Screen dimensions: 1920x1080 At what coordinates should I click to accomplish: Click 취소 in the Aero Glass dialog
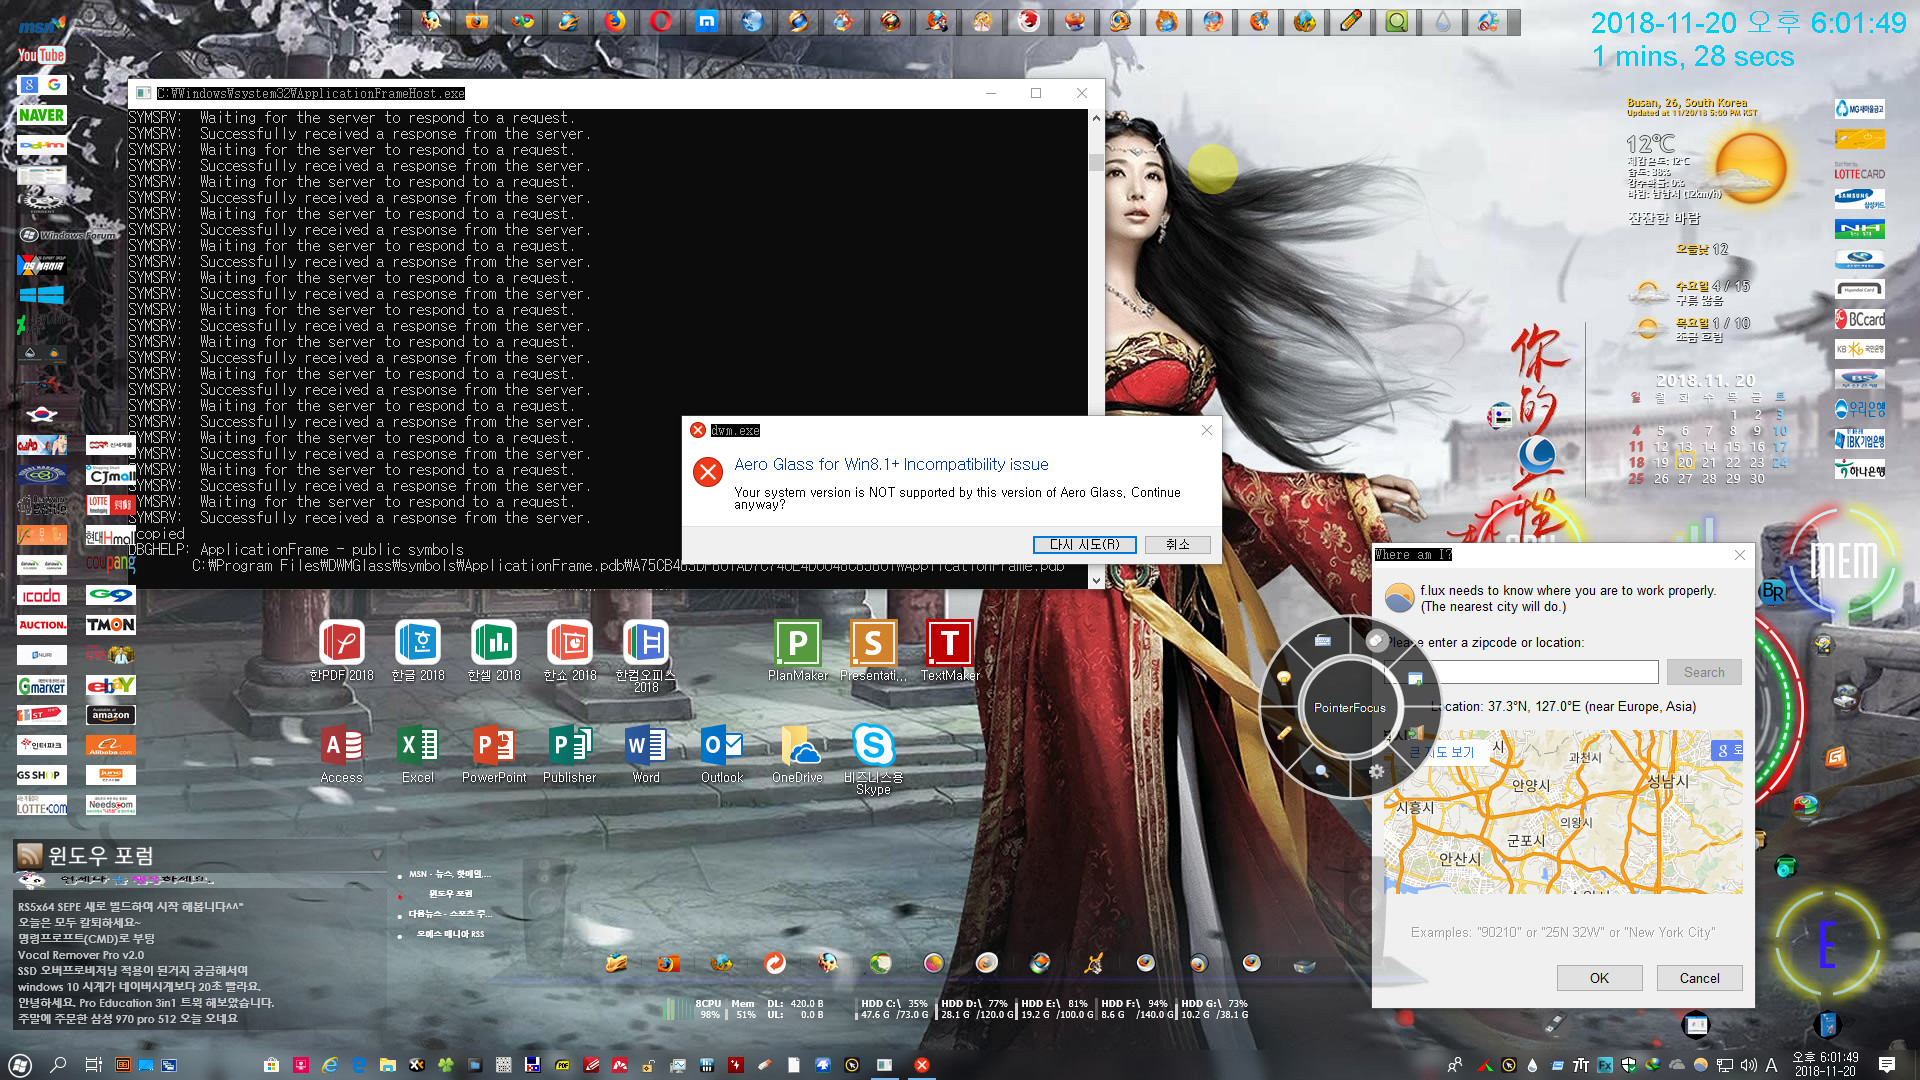pyautogui.click(x=1178, y=545)
